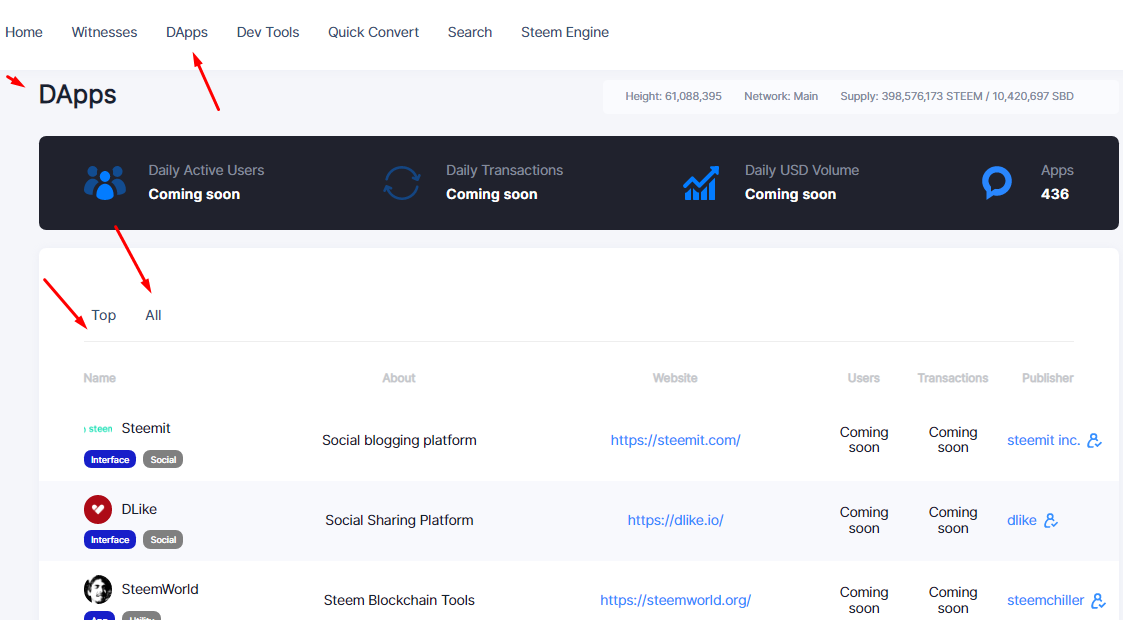
Task: Click the DApps page heading
Action: (77, 95)
